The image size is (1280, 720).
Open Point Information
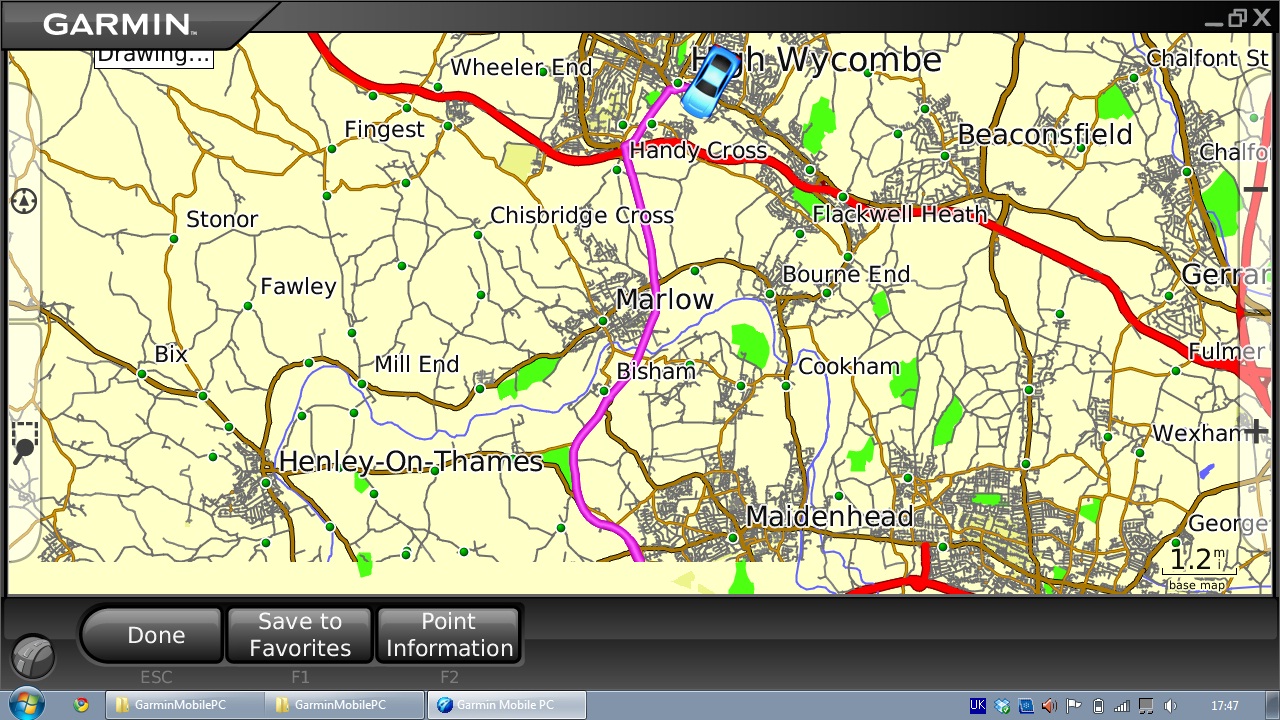449,635
